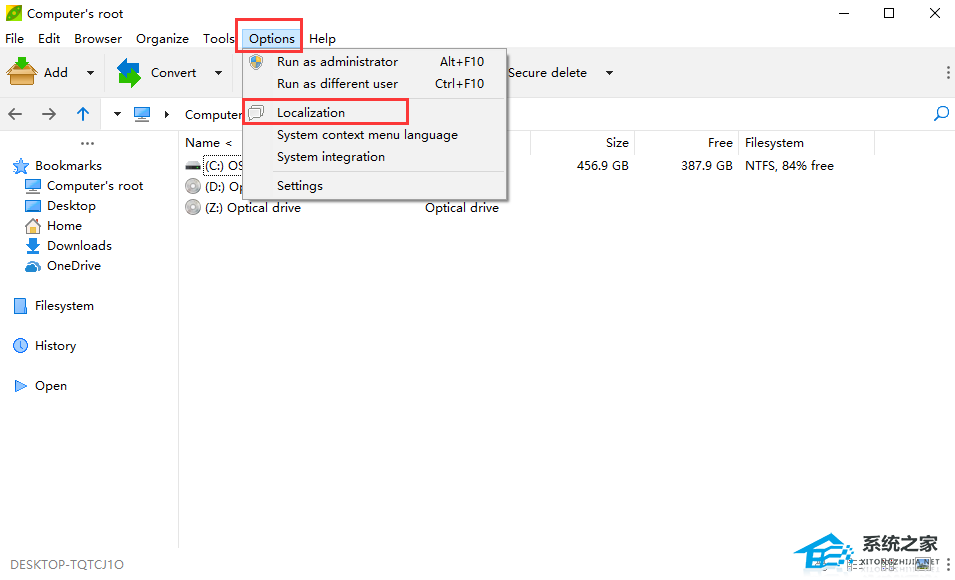The width and height of the screenshot is (955, 580).
Task: Click the Secure delete button
Action: pyautogui.click(x=547, y=72)
